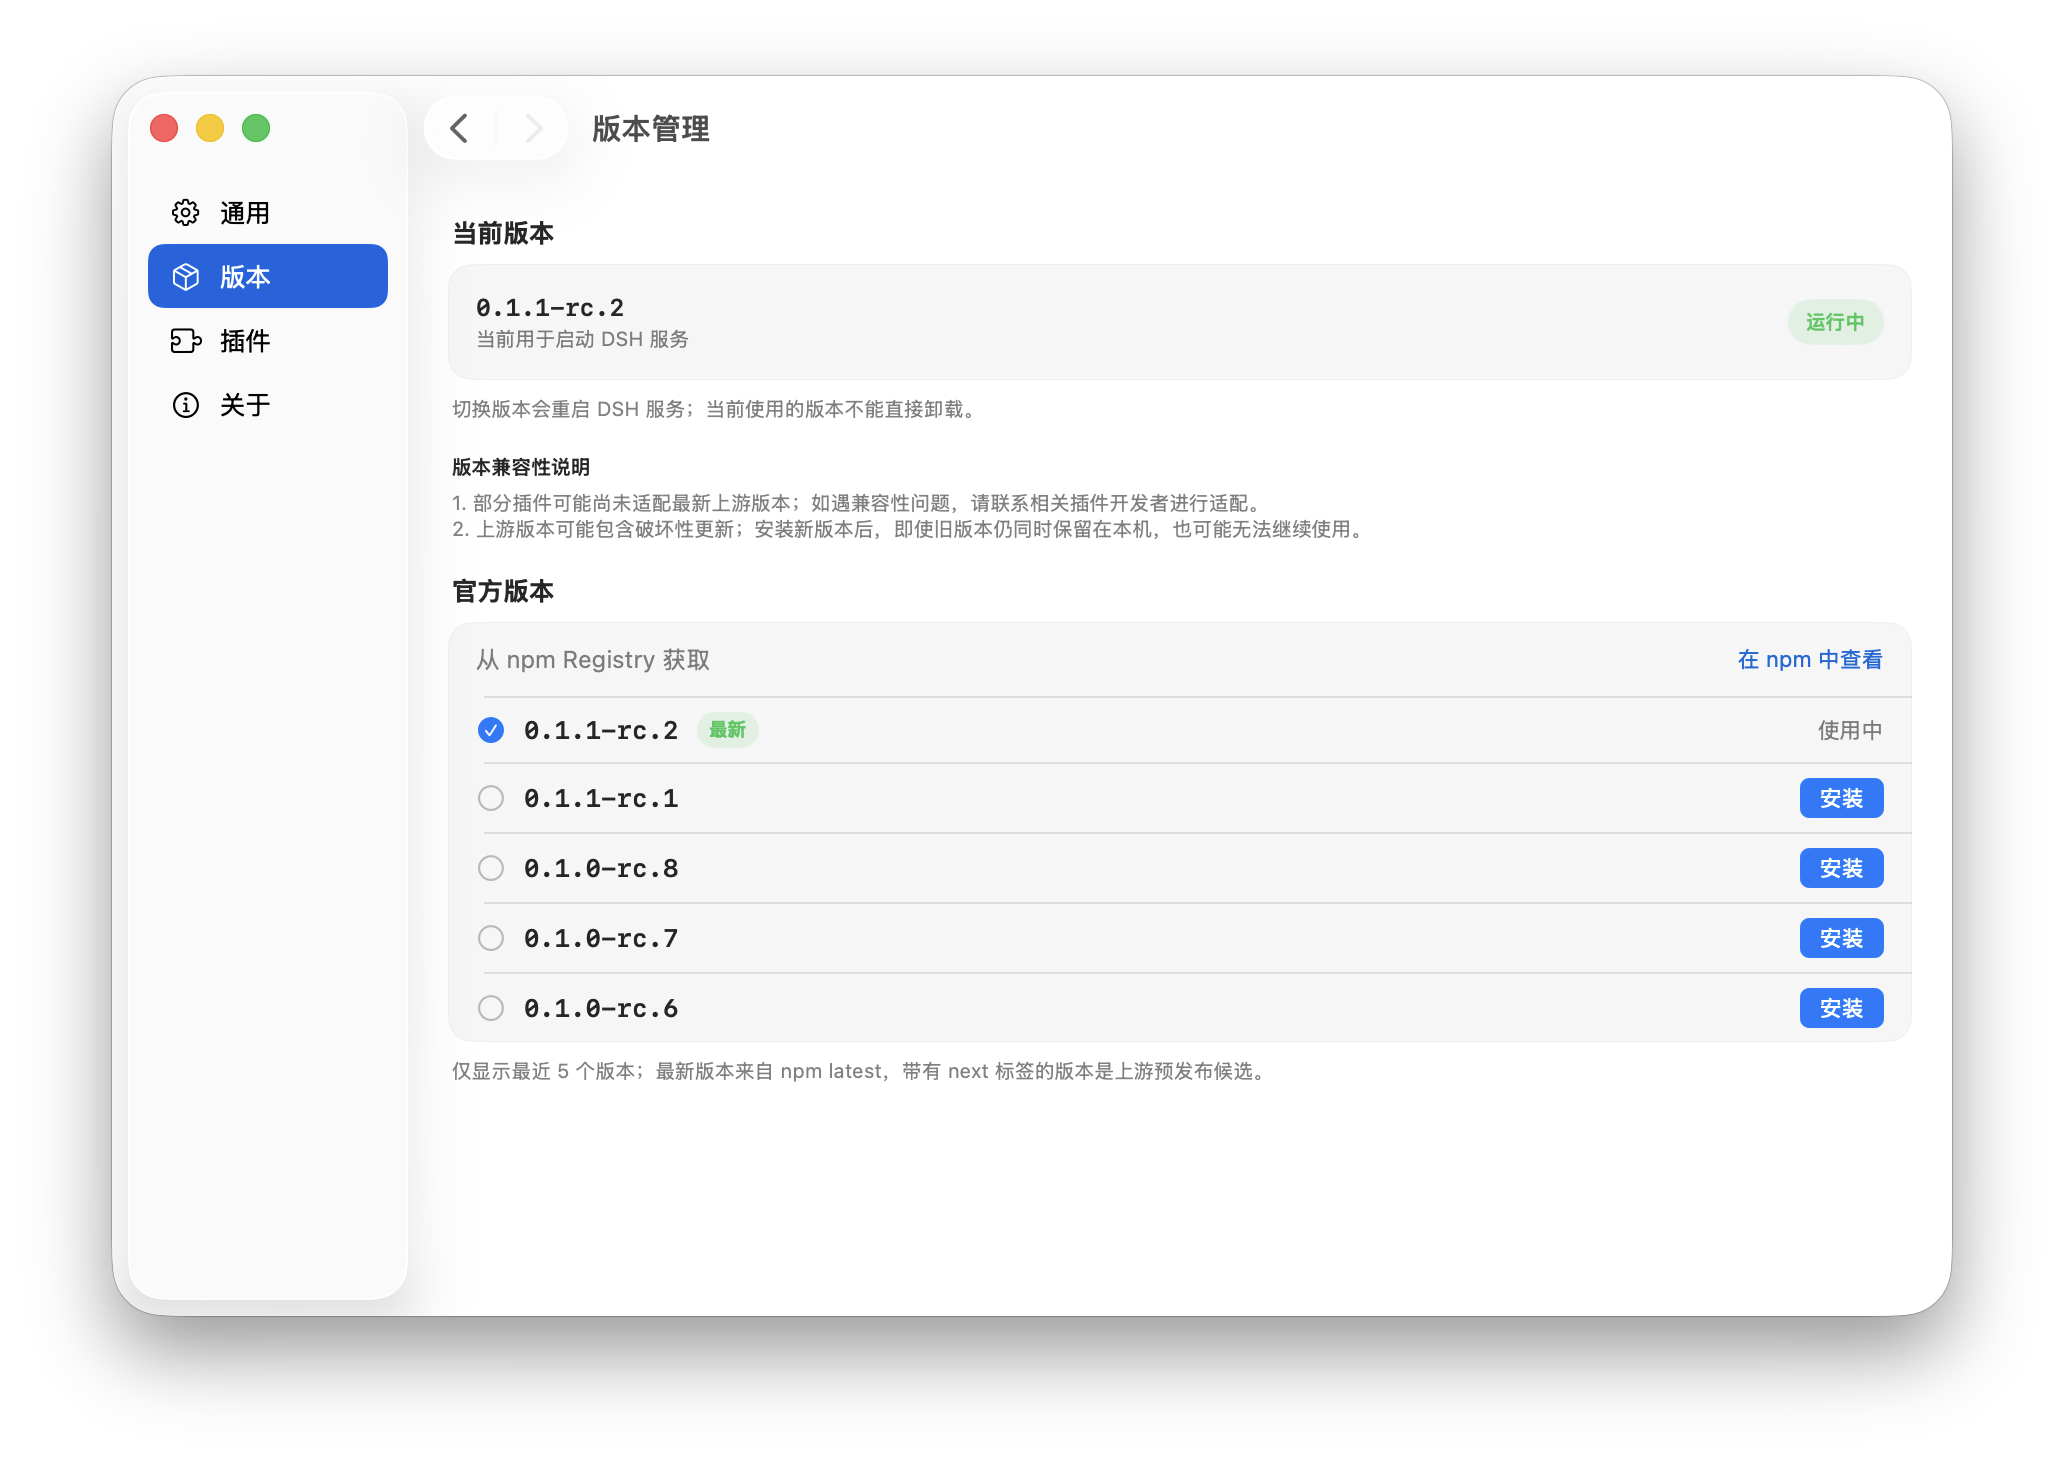
Task: Open the 版本 section in sidebar
Action: 268,276
